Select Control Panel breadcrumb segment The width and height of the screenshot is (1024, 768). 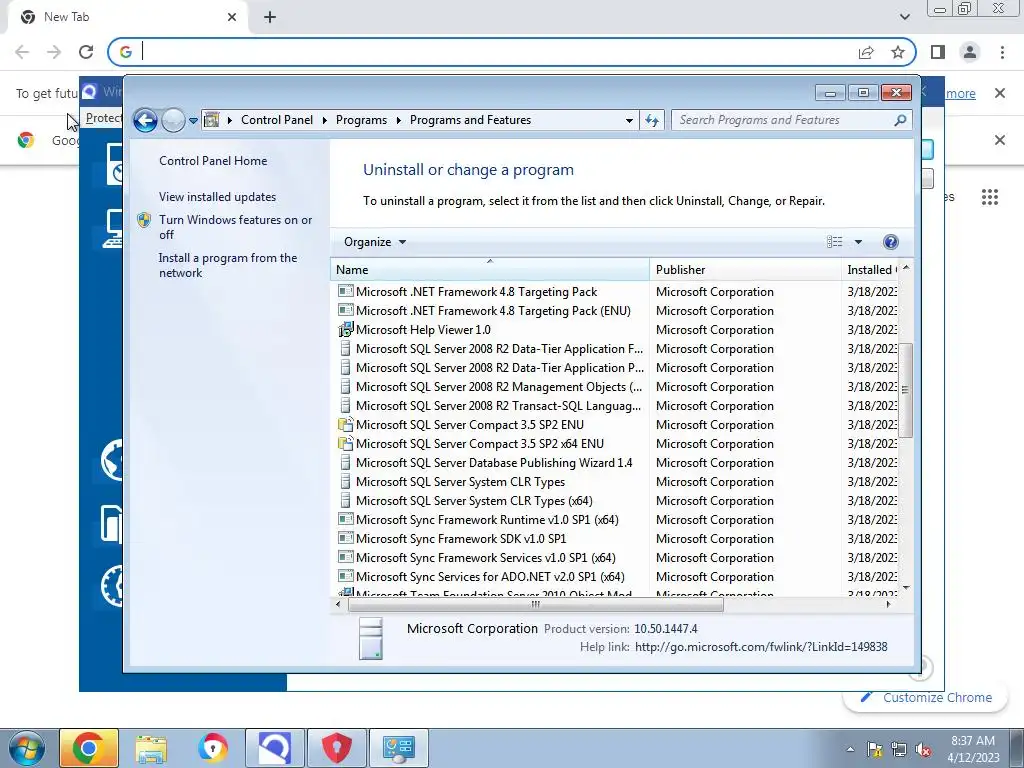click(x=277, y=120)
